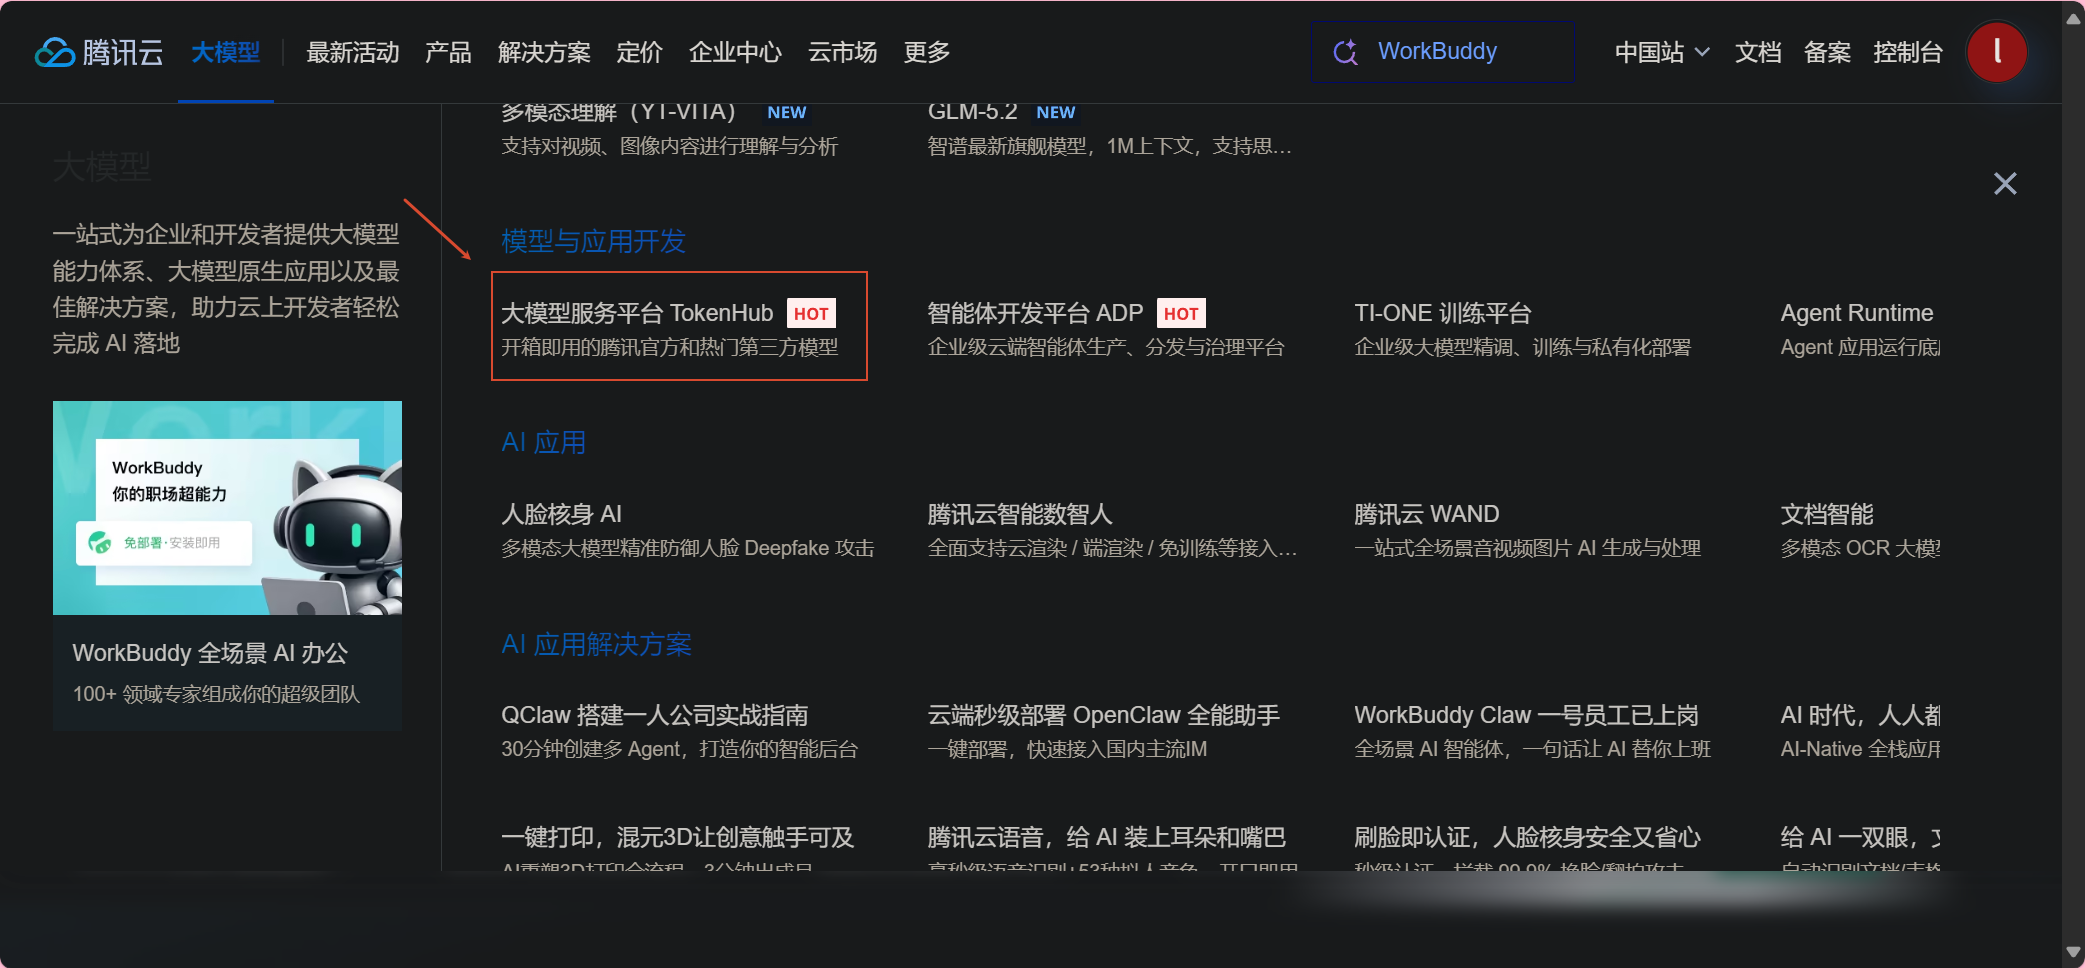
Task: Open the Agent Runtime product link
Action: (1857, 313)
